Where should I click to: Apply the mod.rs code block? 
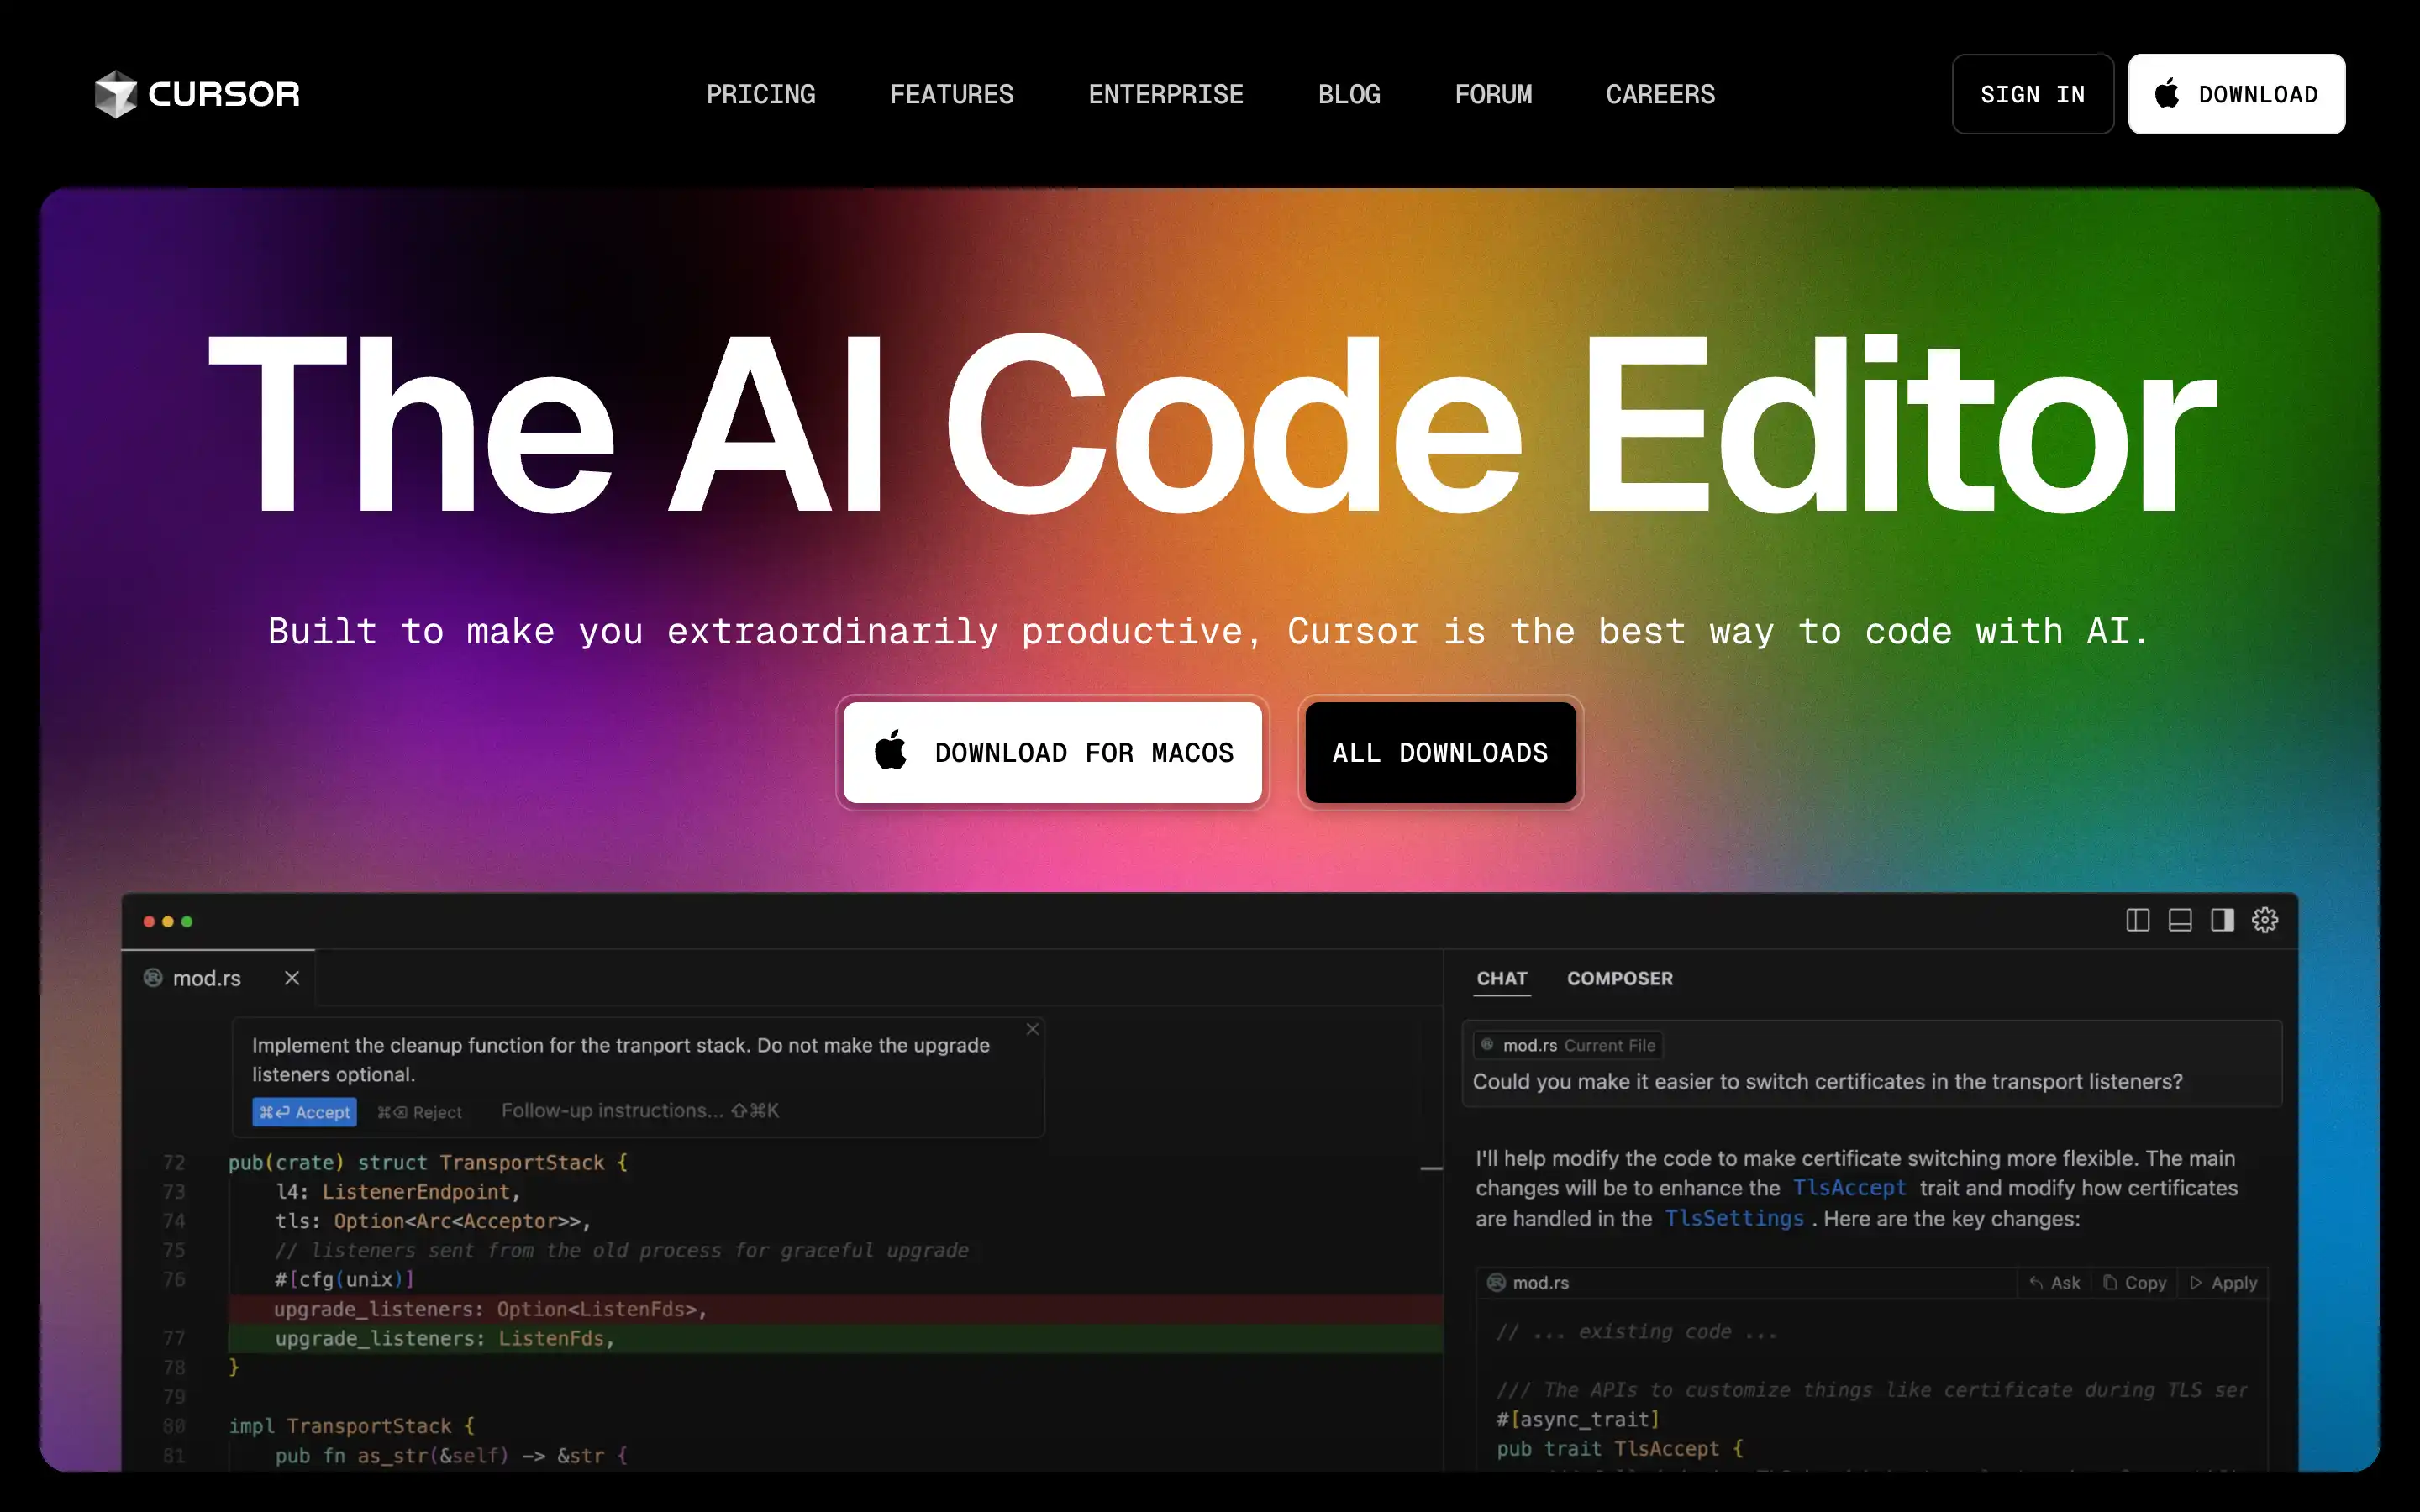coord(2223,1283)
